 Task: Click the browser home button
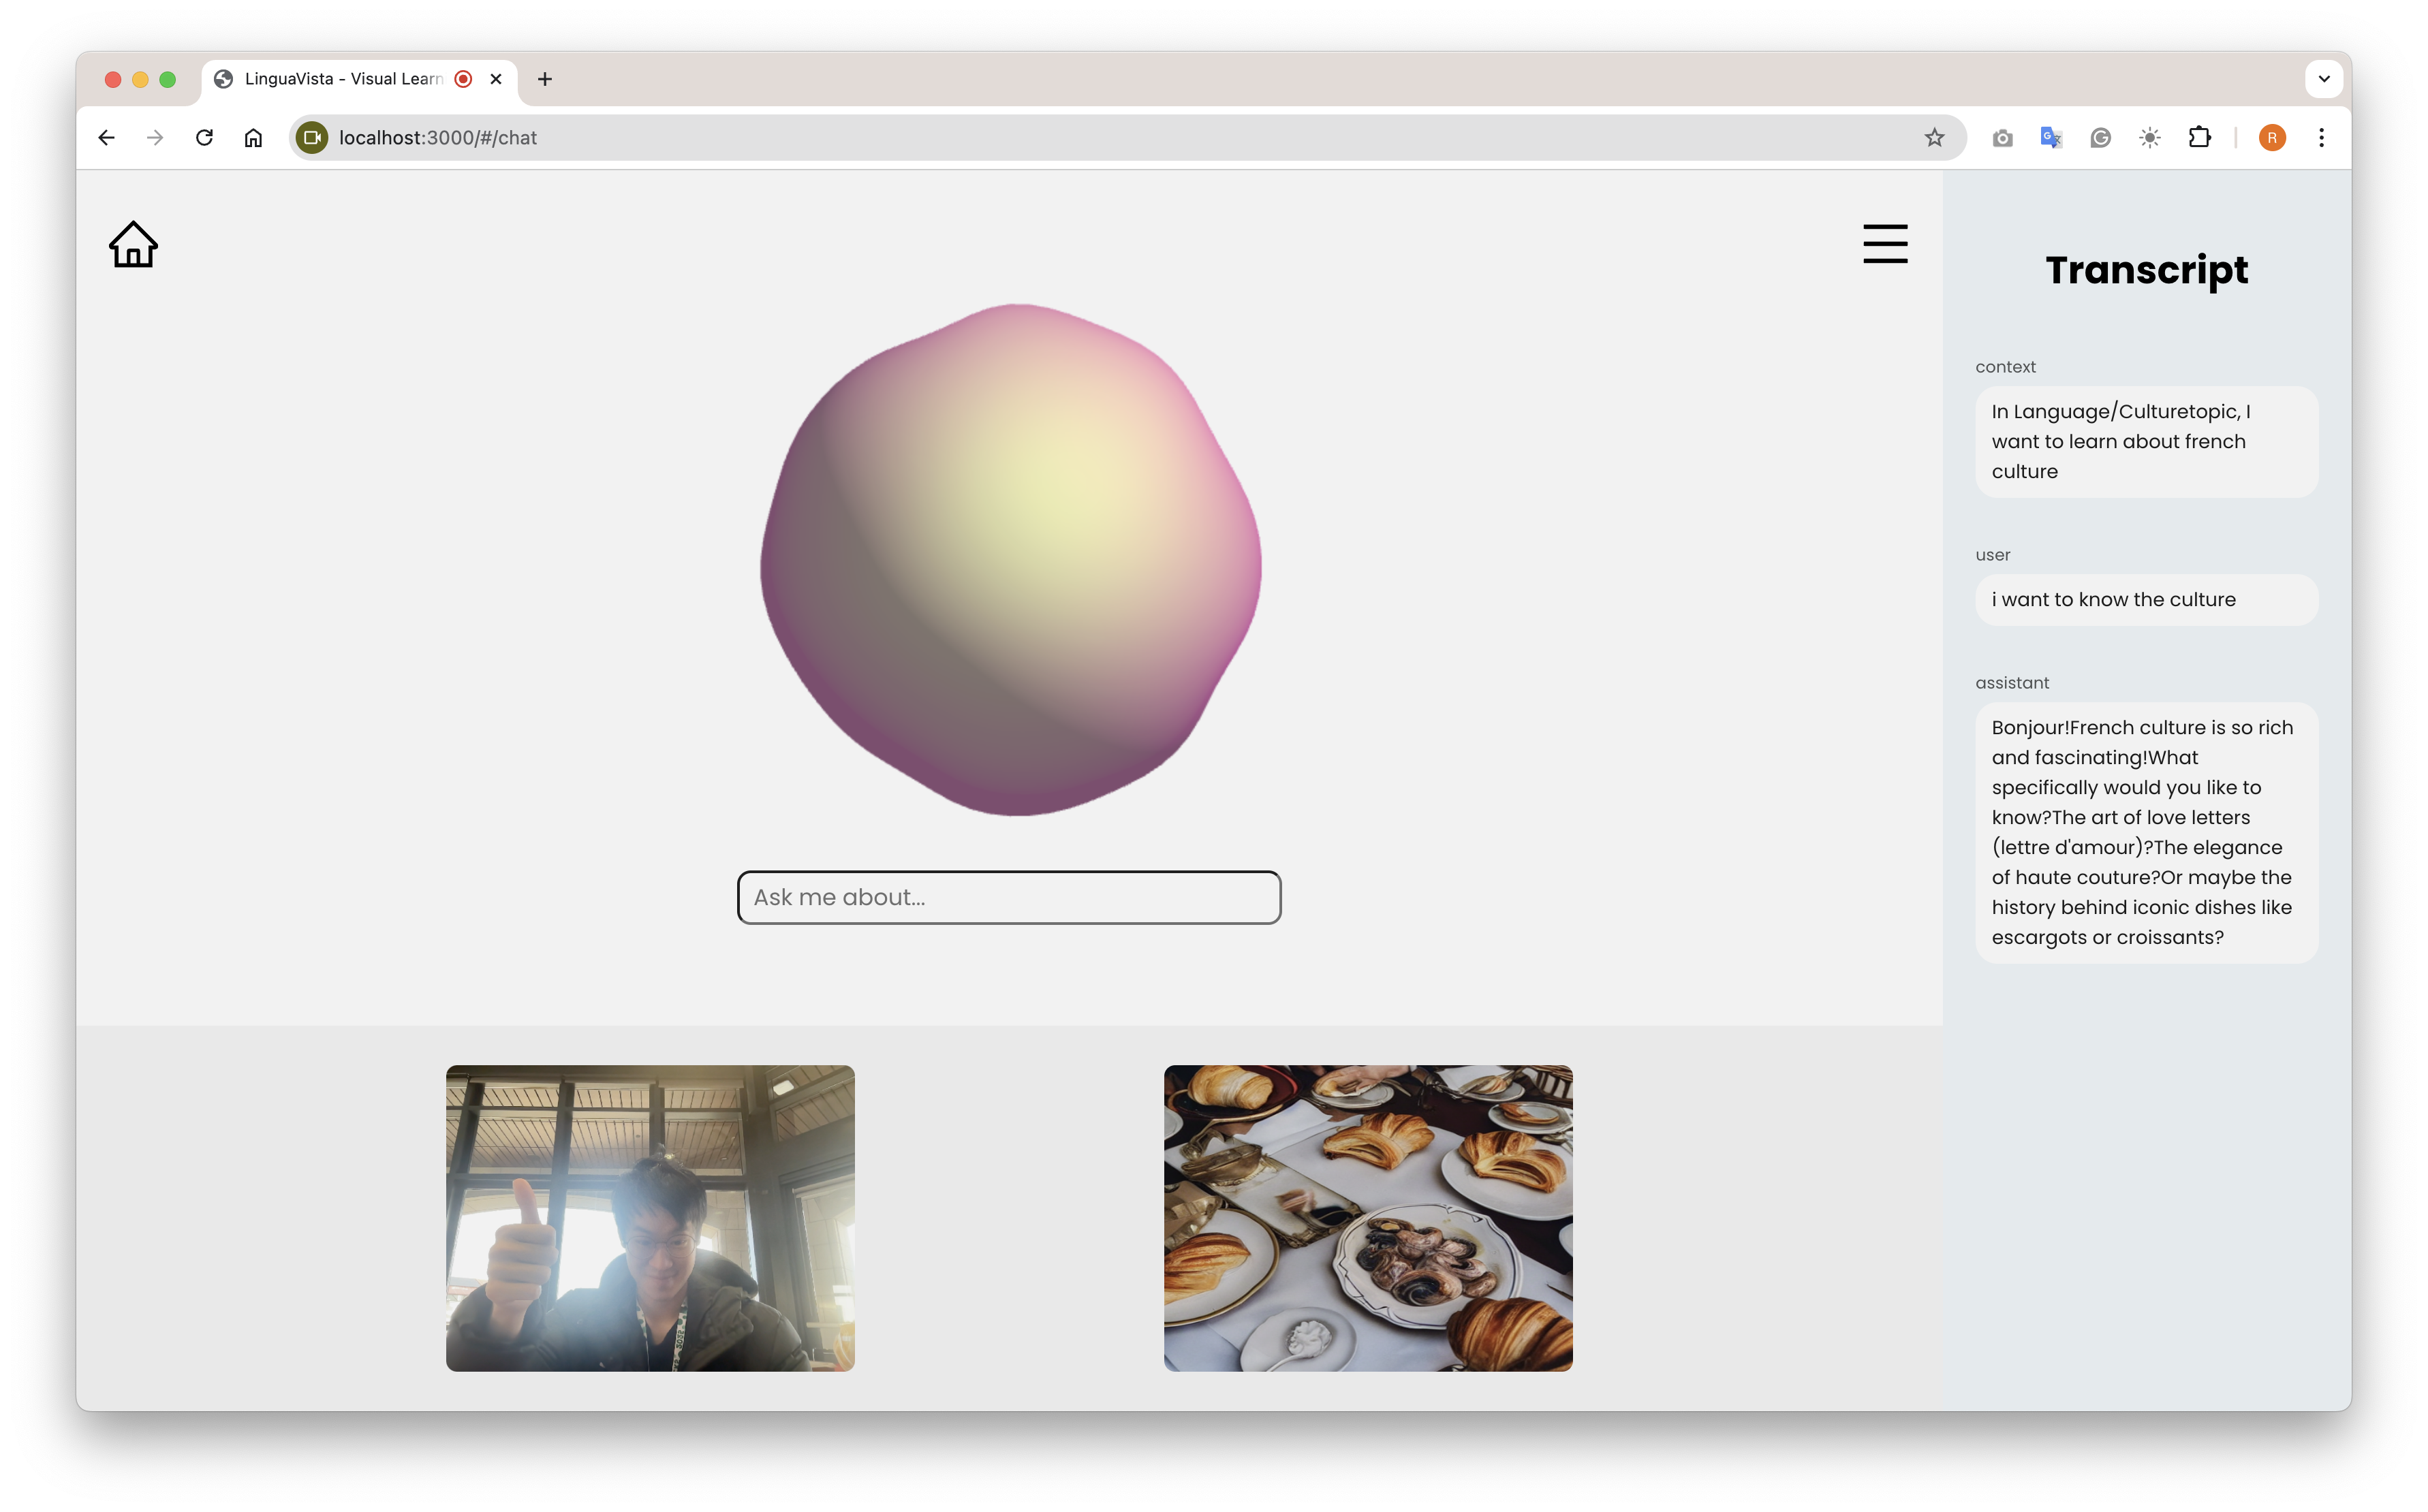point(253,138)
